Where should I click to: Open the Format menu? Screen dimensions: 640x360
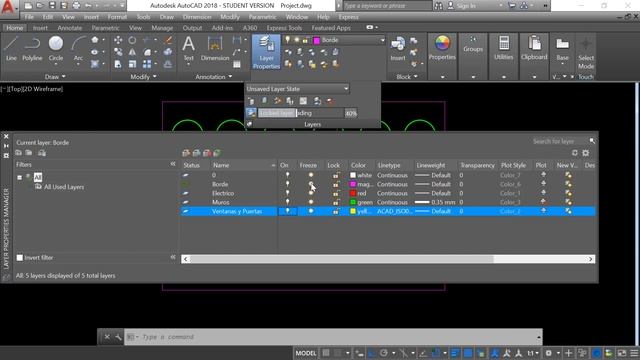[x=117, y=17]
